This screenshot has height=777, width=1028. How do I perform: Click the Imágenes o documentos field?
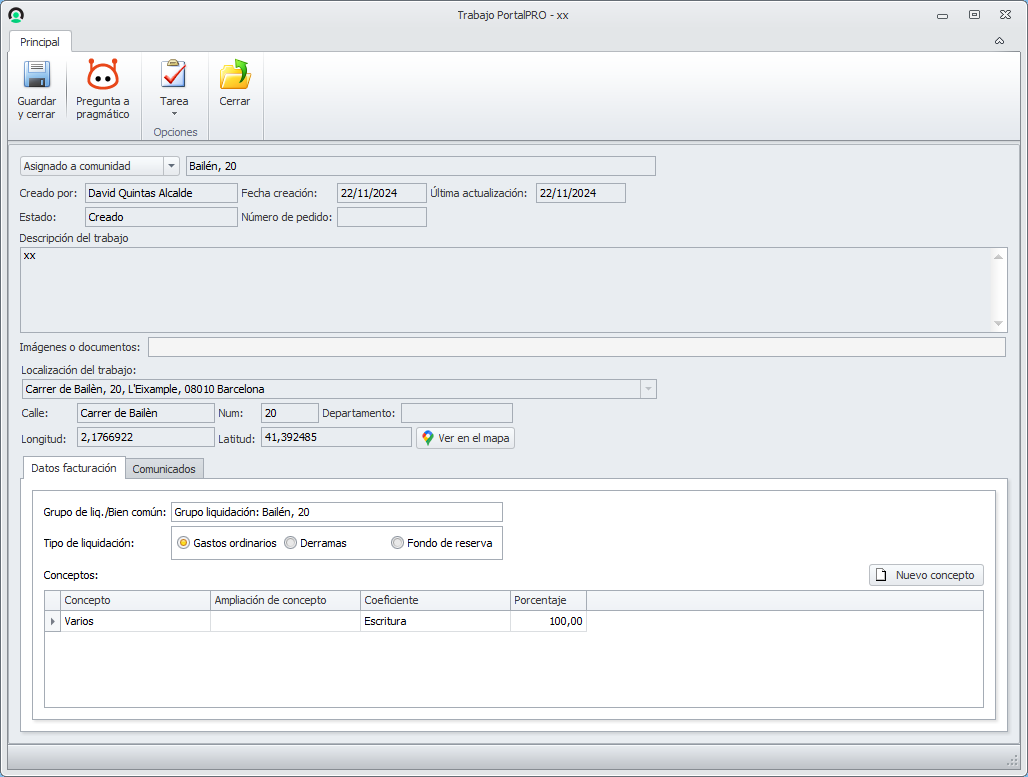tap(576, 347)
